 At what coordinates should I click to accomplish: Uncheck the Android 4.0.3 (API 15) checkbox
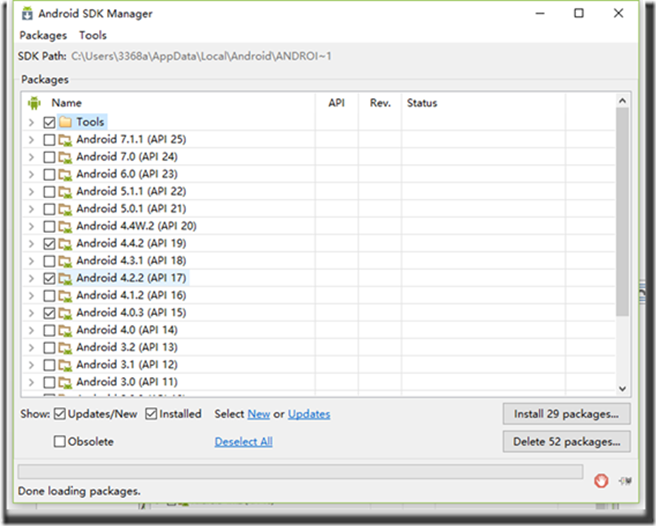(x=49, y=313)
